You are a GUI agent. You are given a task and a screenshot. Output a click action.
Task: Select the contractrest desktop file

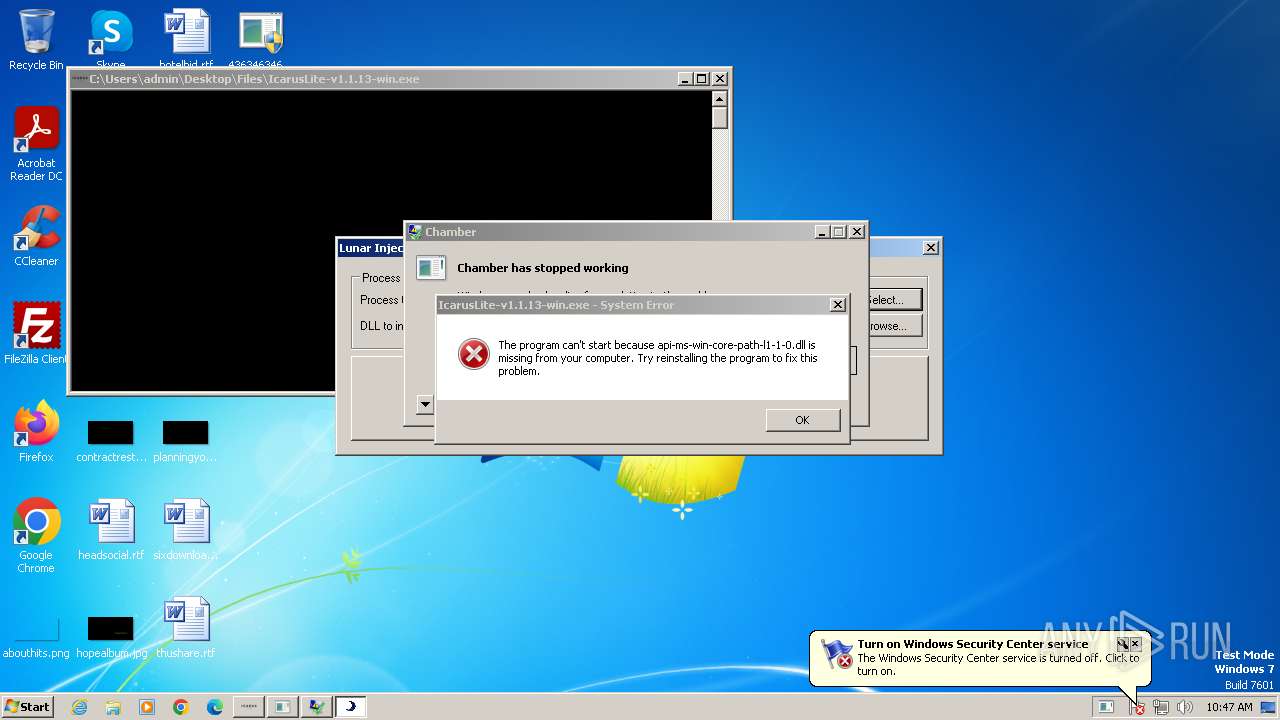coord(110,440)
